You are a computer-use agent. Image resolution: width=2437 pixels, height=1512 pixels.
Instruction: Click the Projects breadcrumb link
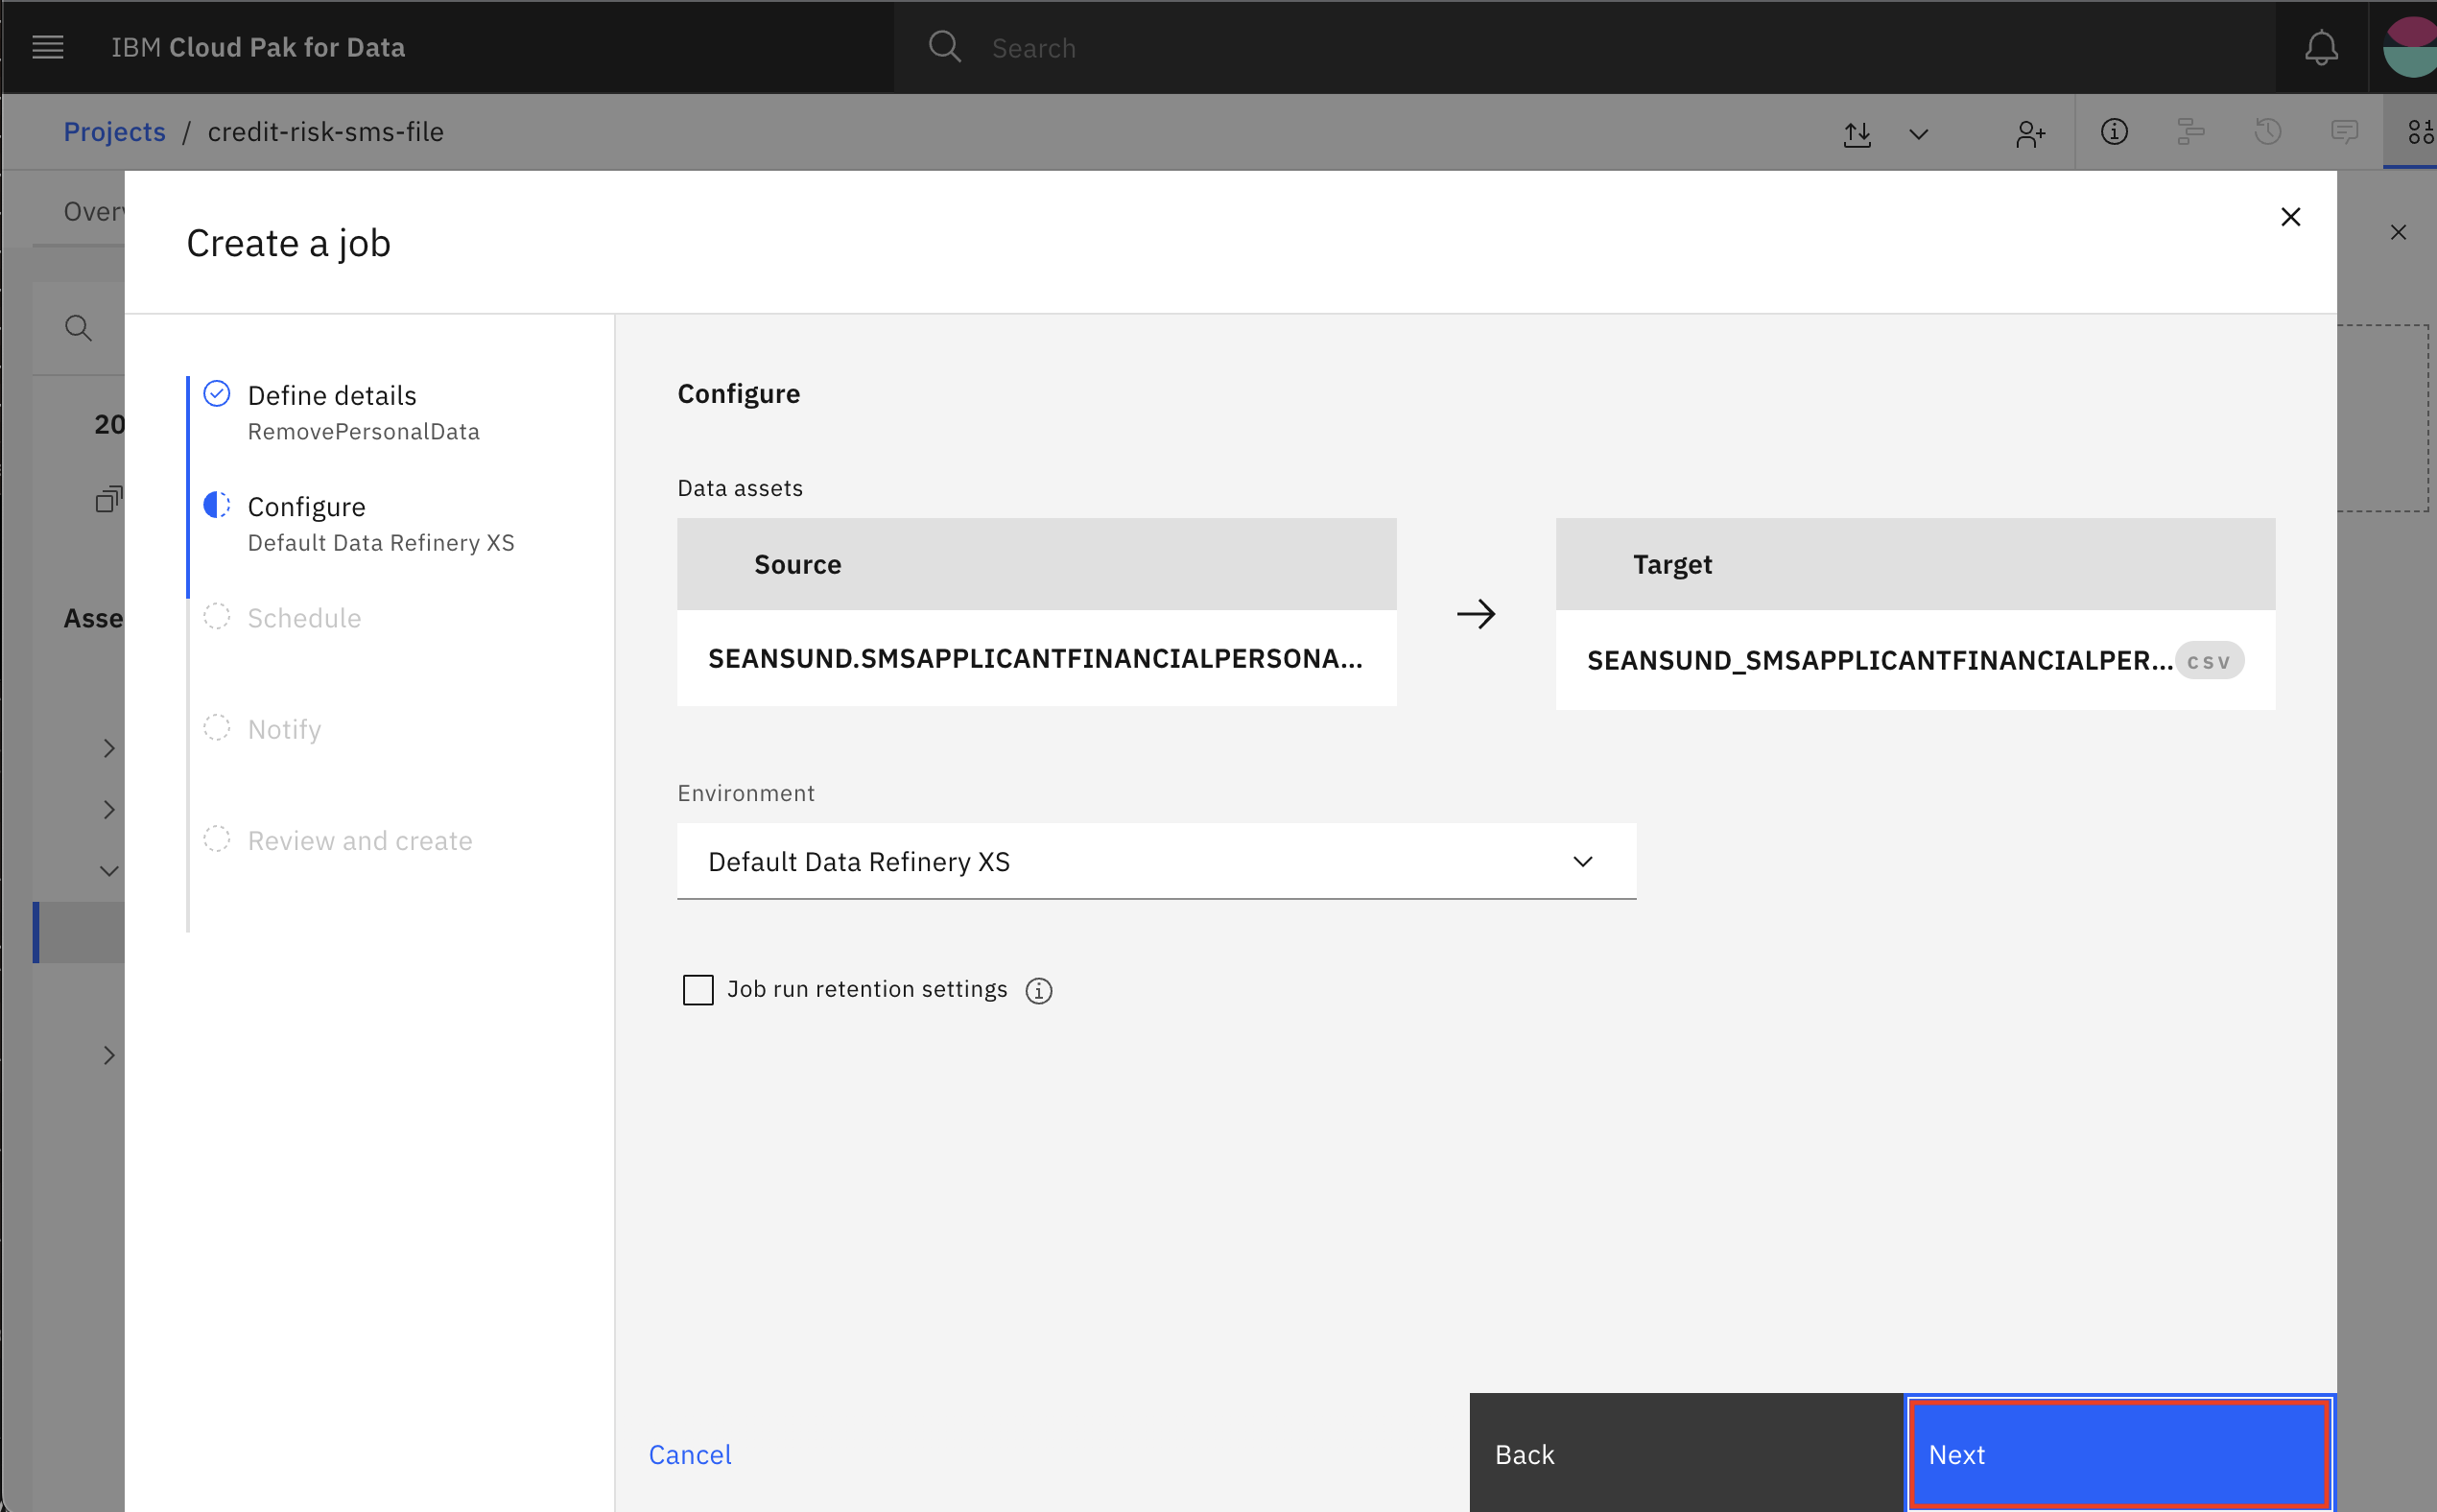tap(113, 130)
